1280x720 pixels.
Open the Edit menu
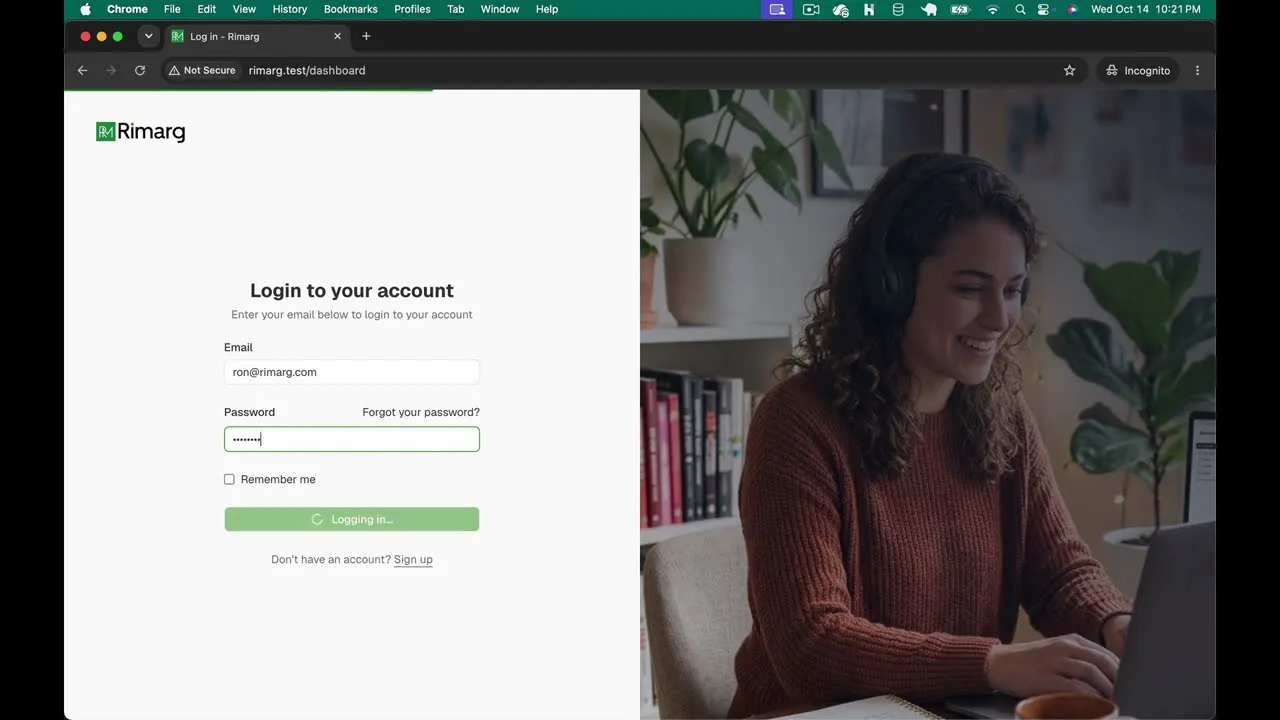(207, 9)
